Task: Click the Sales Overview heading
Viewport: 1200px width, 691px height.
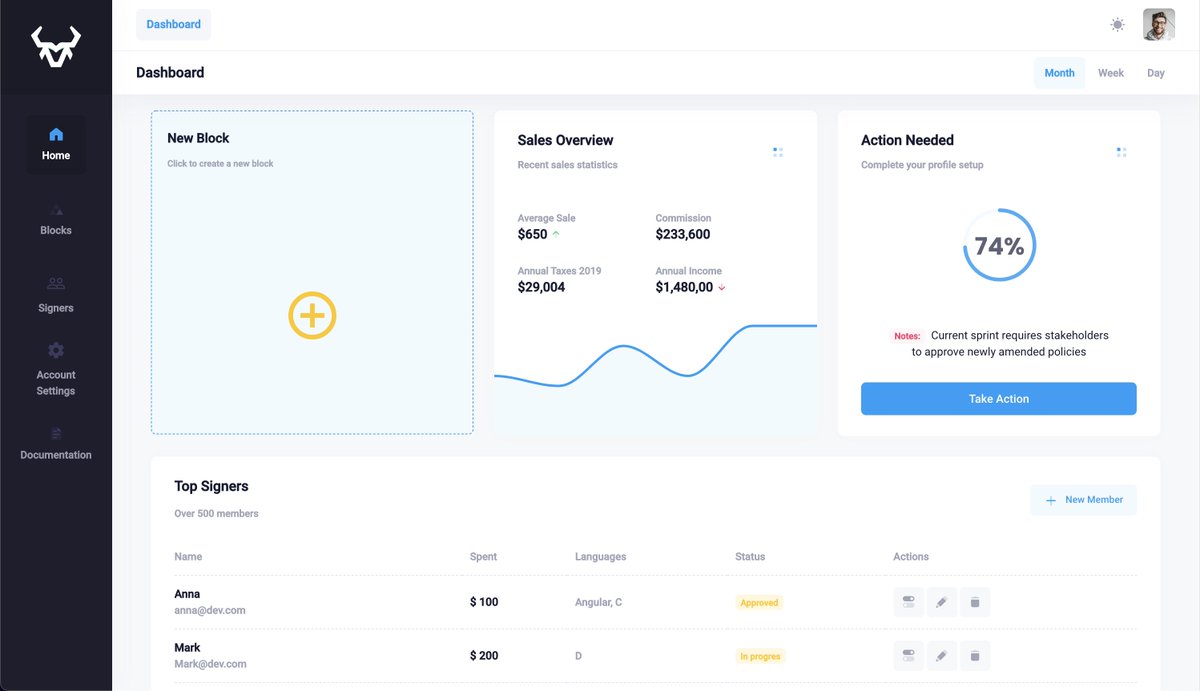Action: (x=565, y=140)
